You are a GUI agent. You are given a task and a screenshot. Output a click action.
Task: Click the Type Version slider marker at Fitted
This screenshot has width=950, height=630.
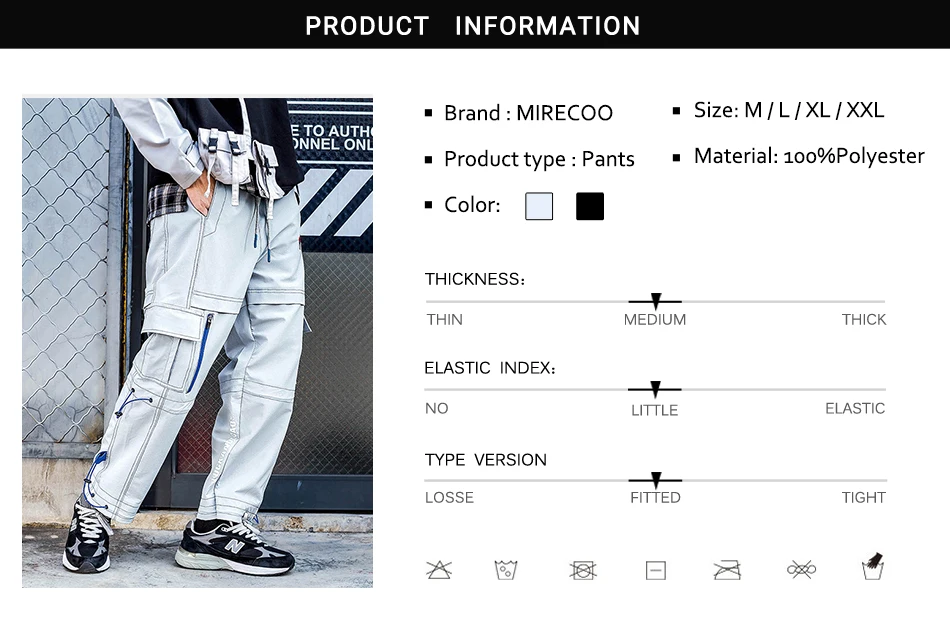[x=656, y=480]
